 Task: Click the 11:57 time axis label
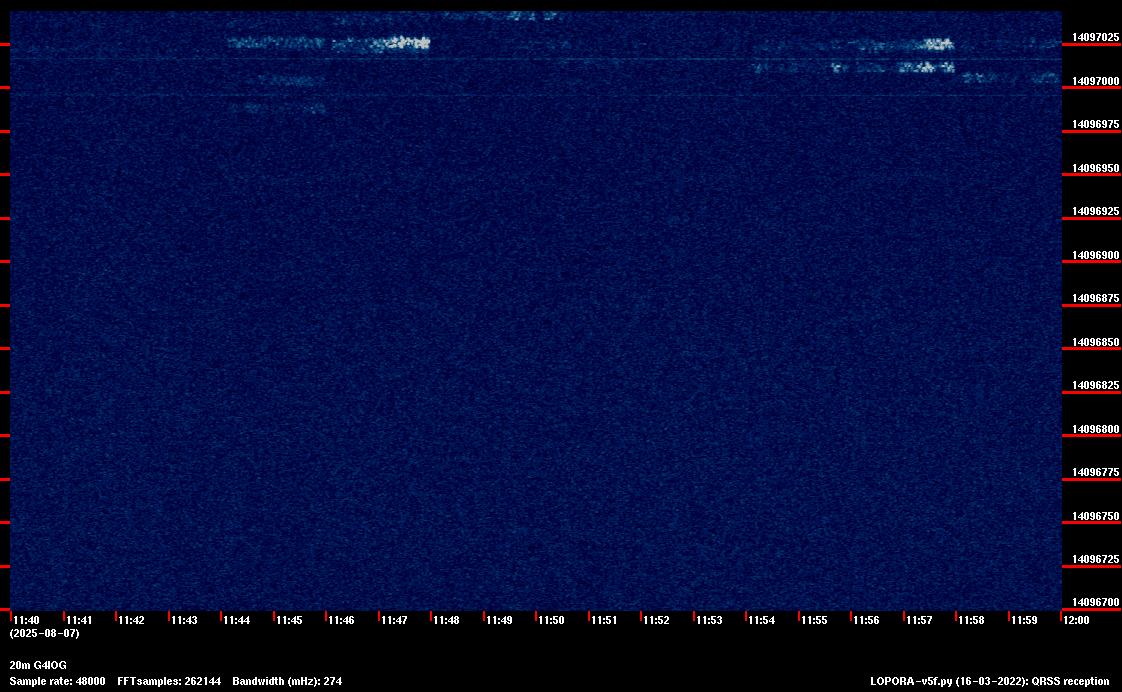919,620
